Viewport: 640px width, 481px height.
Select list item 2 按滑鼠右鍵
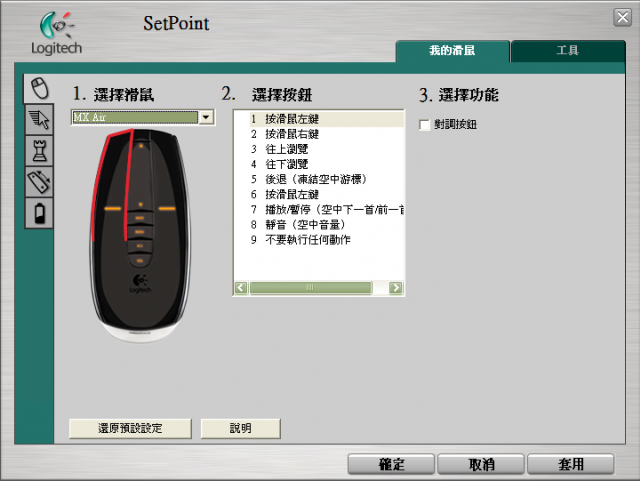tap(327, 134)
